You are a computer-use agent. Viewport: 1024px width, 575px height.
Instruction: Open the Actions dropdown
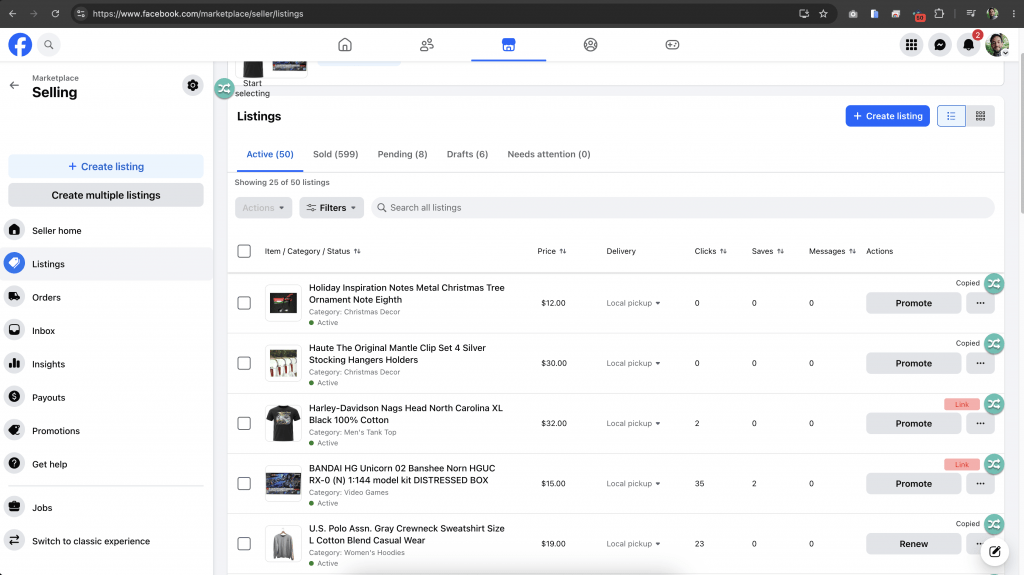[x=263, y=208]
